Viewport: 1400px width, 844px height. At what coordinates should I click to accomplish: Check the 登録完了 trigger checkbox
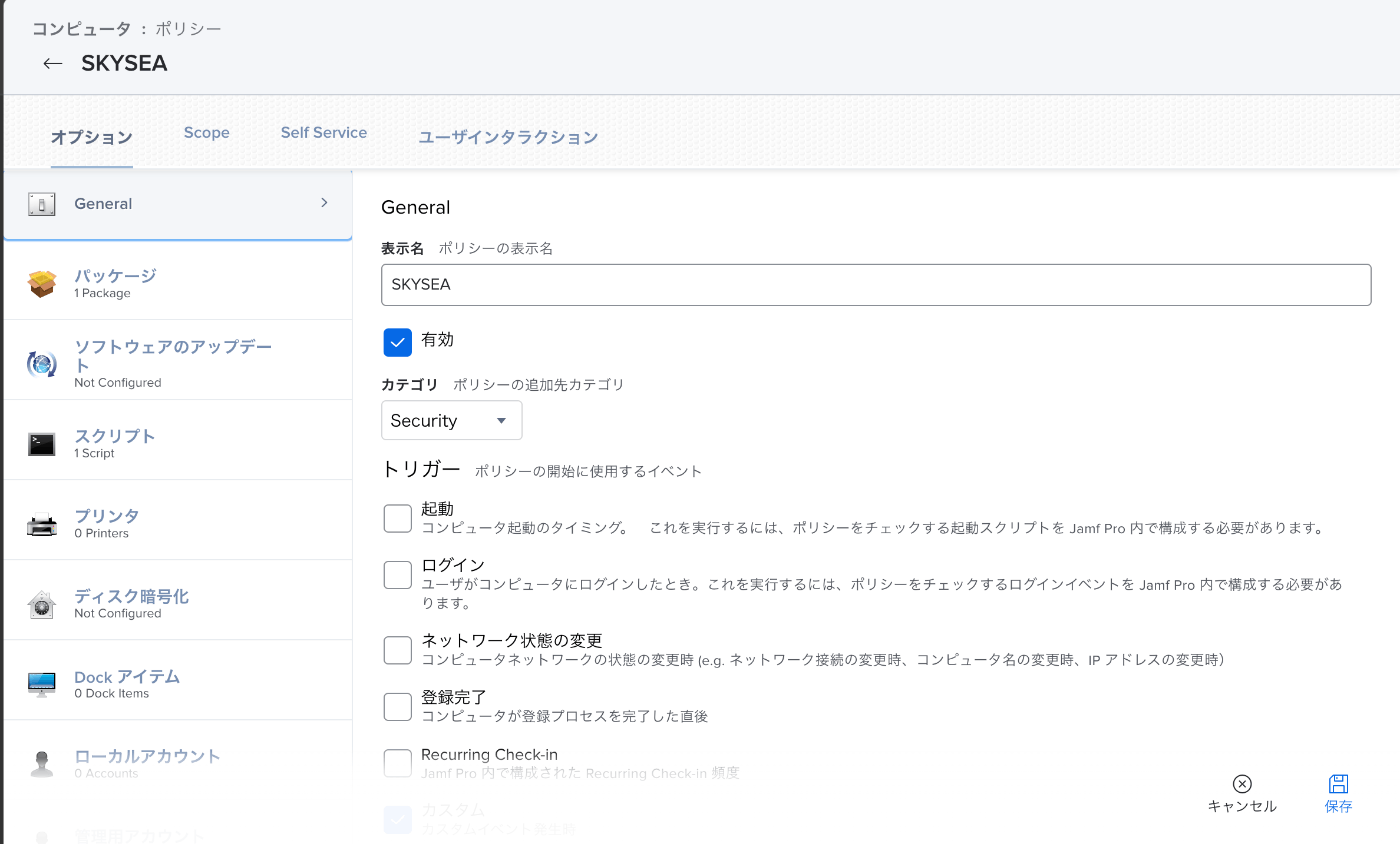(x=398, y=707)
